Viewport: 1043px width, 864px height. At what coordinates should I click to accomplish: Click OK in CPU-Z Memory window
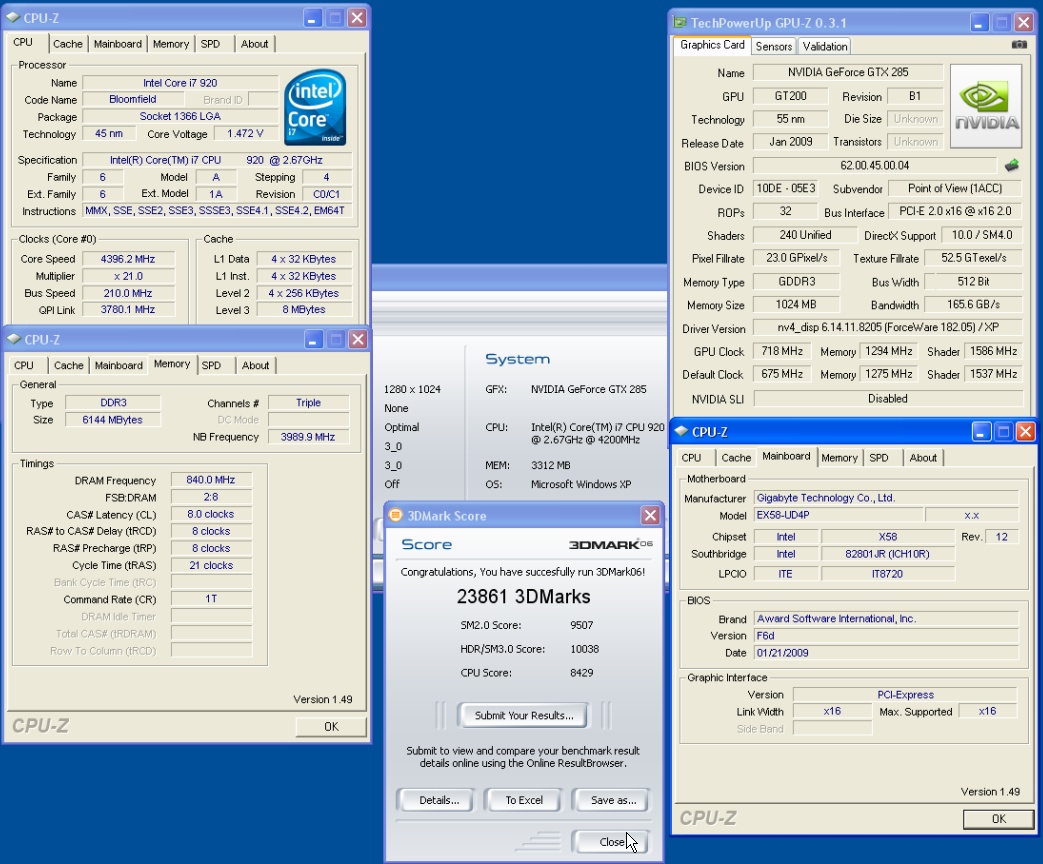pyautogui.click(x=331, y=726)
